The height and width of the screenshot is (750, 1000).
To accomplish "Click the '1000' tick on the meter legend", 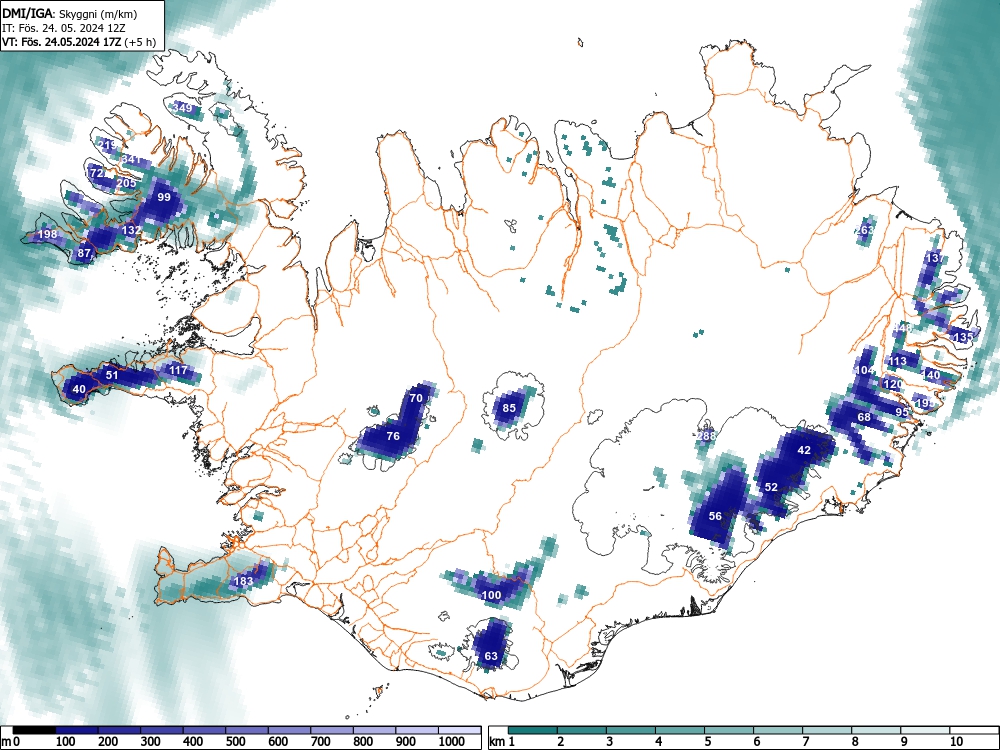I will click(451, 742).
